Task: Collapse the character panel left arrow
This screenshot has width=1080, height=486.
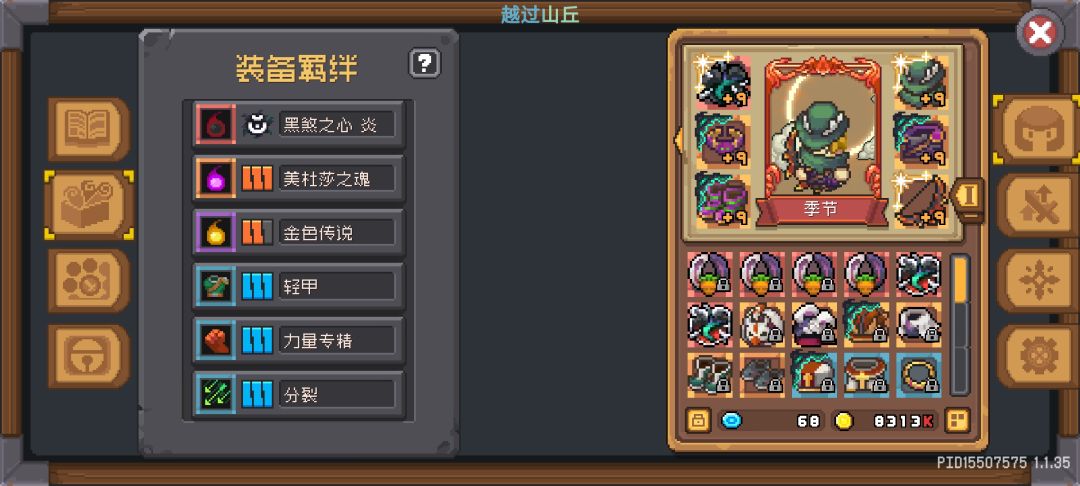Action: [677, 139]
